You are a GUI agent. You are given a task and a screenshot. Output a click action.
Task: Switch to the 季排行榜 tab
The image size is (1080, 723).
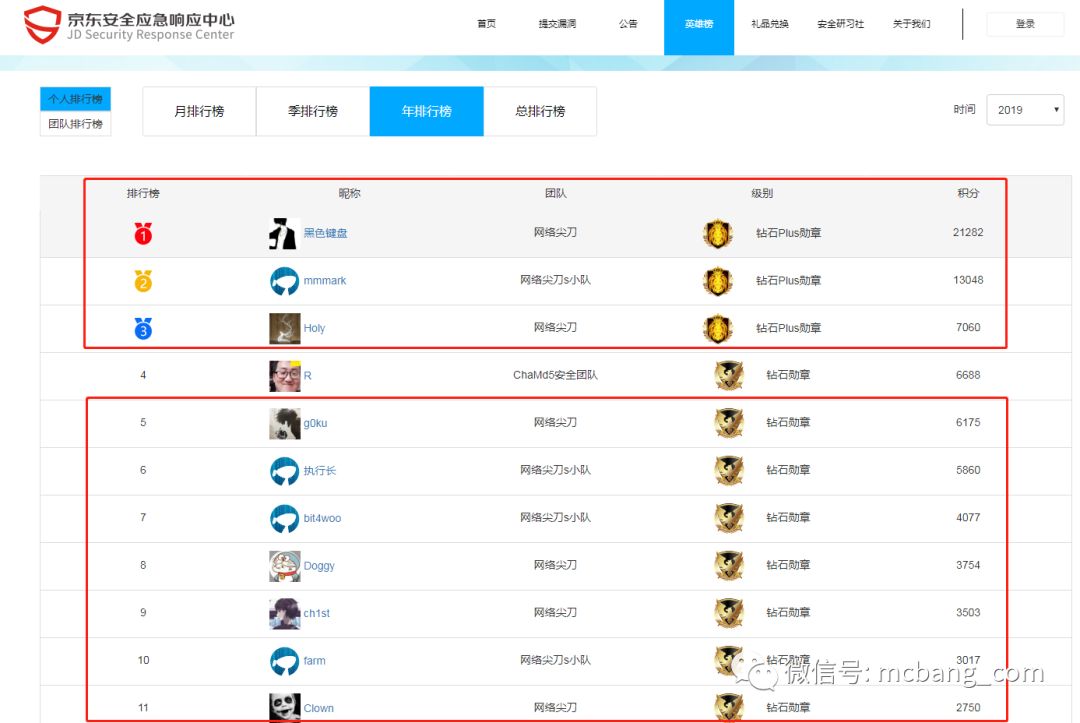313,111
